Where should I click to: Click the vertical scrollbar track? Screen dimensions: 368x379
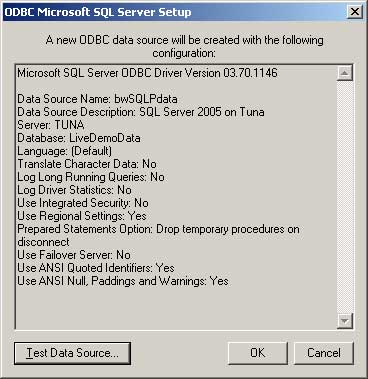coord(345,197)
